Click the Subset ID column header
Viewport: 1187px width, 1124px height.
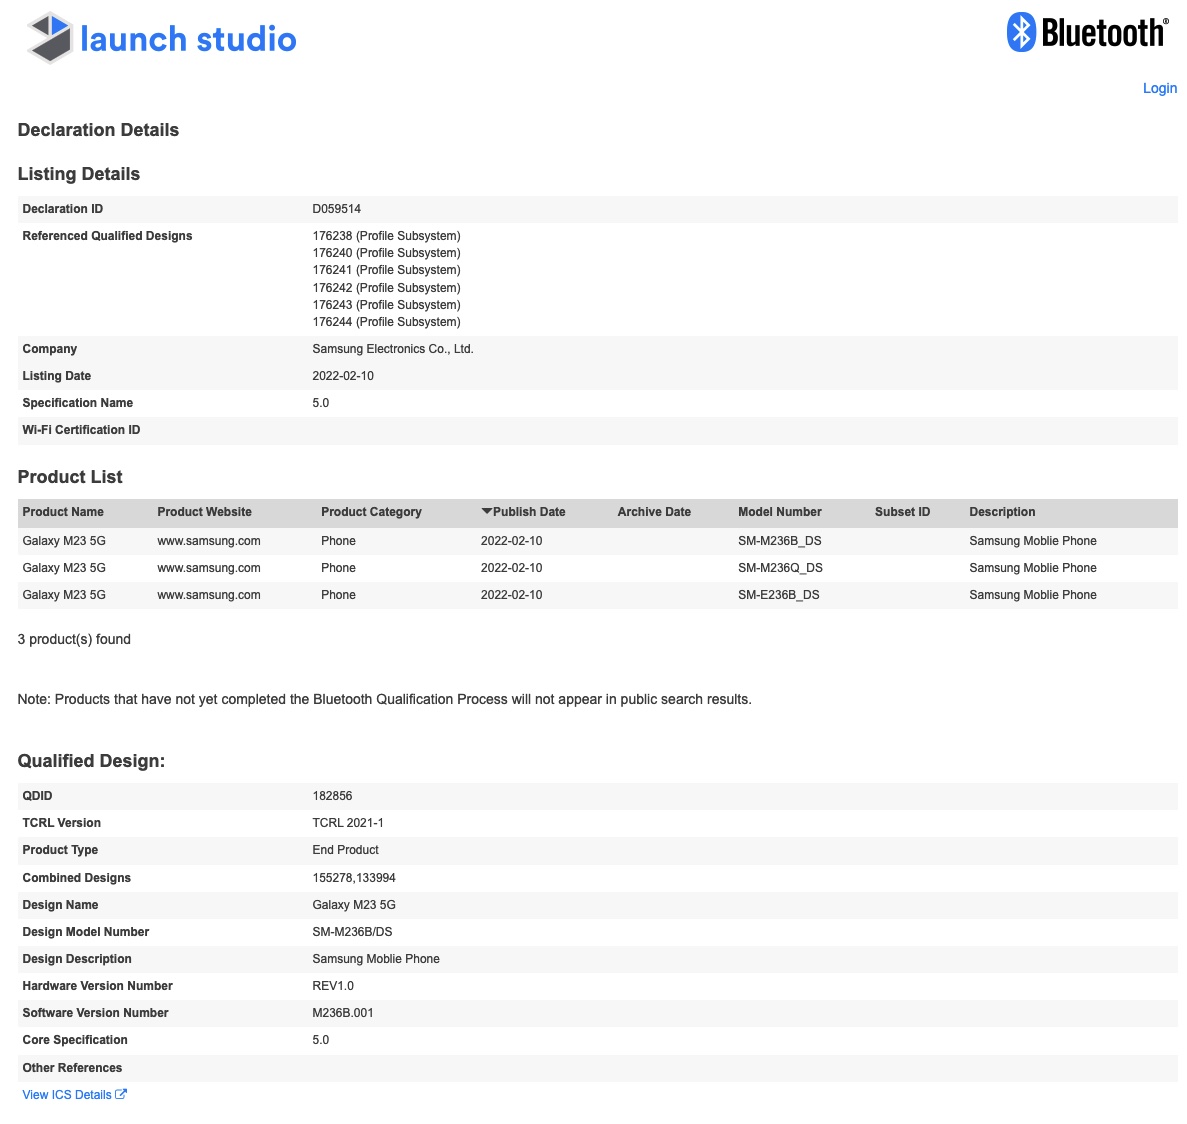coord(902,512)
